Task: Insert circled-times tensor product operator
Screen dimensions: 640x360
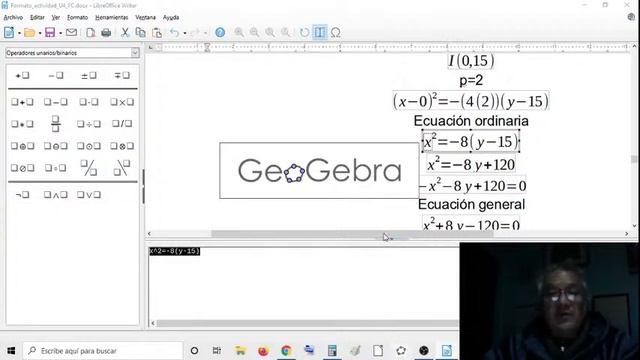Action: 122,146
